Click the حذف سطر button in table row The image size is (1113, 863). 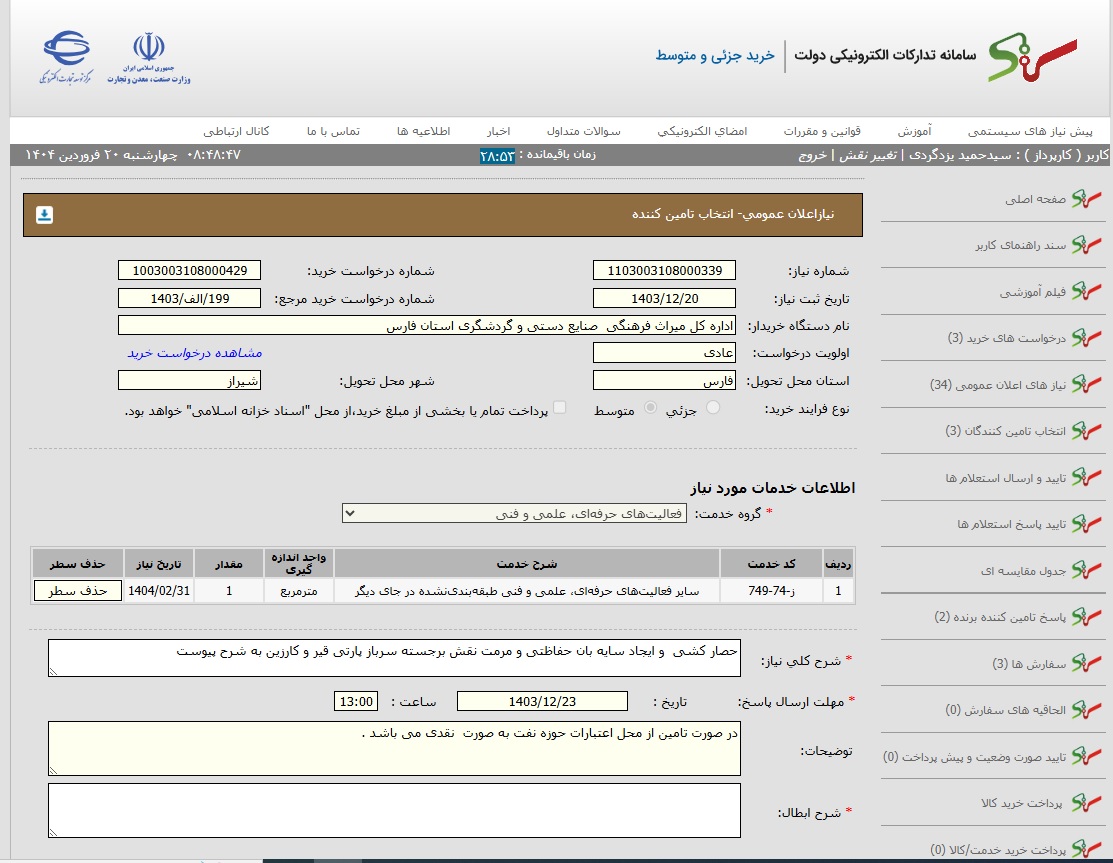pyautogui.click(x=78, y=590)
